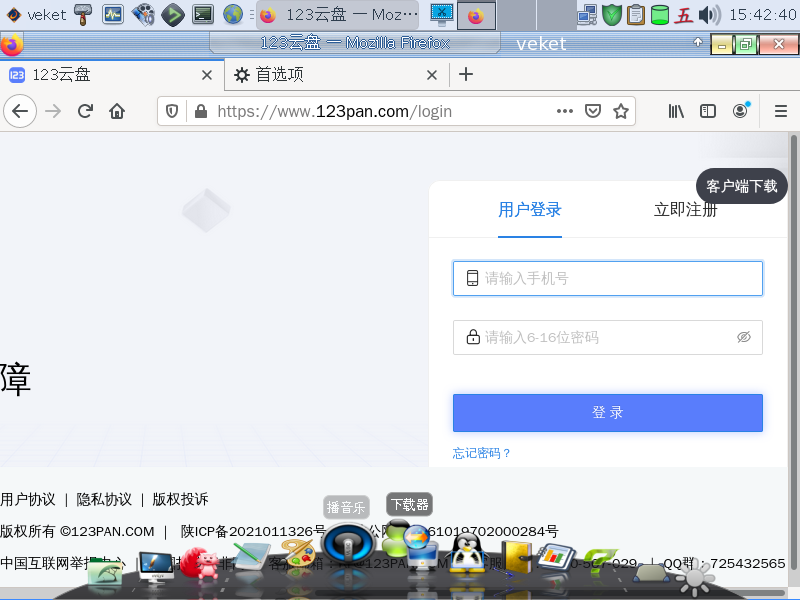Open the globe web browser launcher

(x=233, y=15)
